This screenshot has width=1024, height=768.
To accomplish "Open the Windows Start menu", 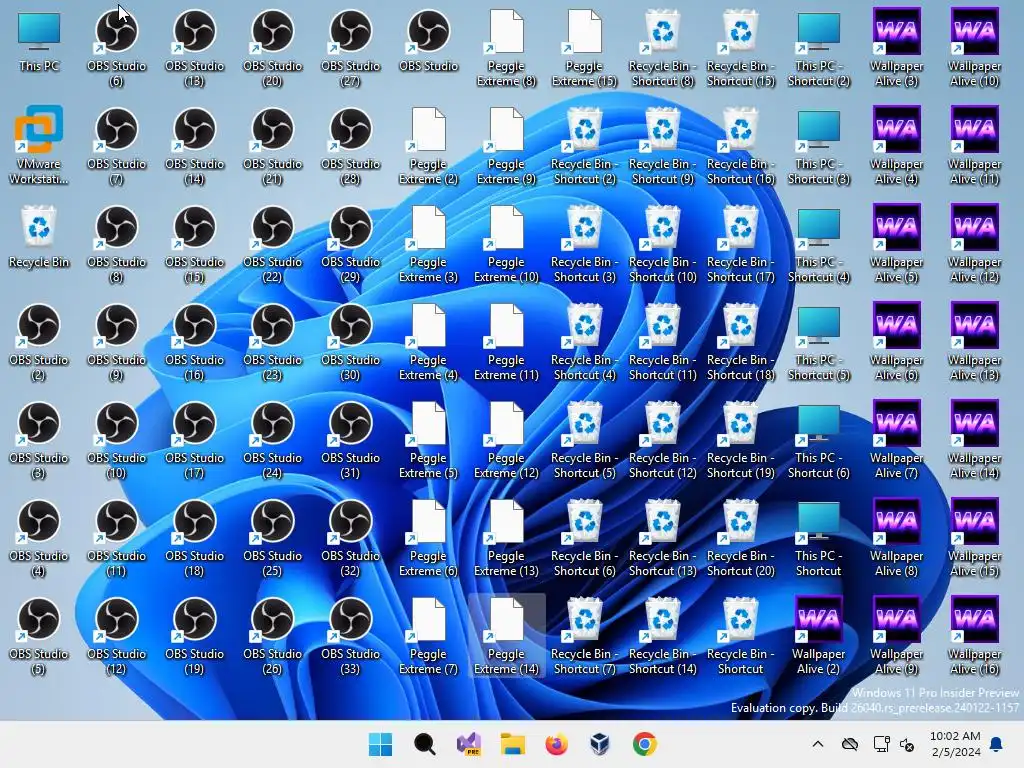I will click(x=380, y=744).
